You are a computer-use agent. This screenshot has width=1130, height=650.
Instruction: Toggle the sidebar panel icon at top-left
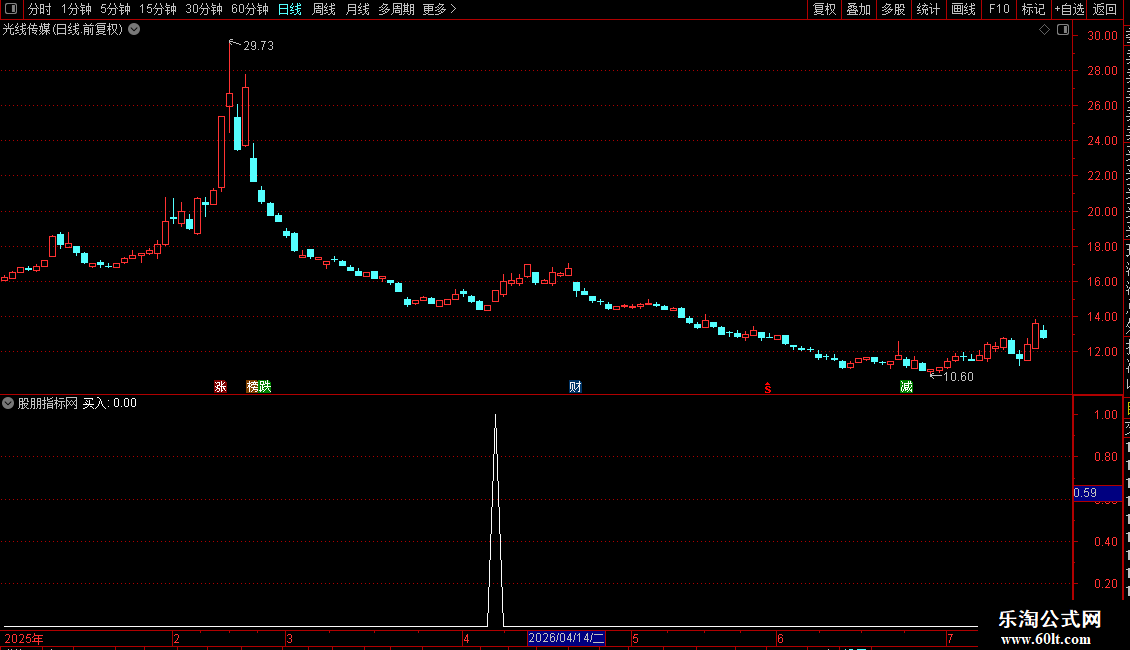(x=11, y=9)
